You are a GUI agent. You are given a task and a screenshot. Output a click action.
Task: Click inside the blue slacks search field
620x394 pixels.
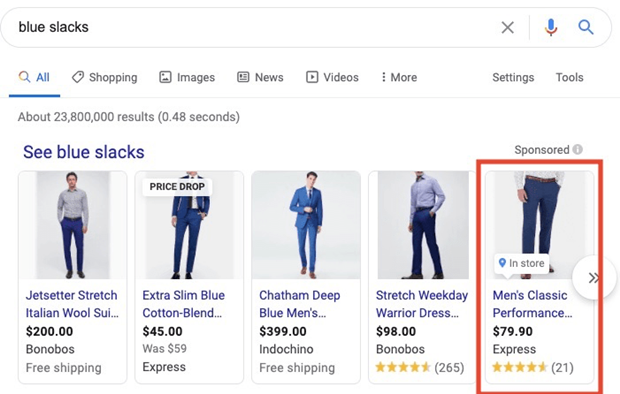(x=253, y=27)
